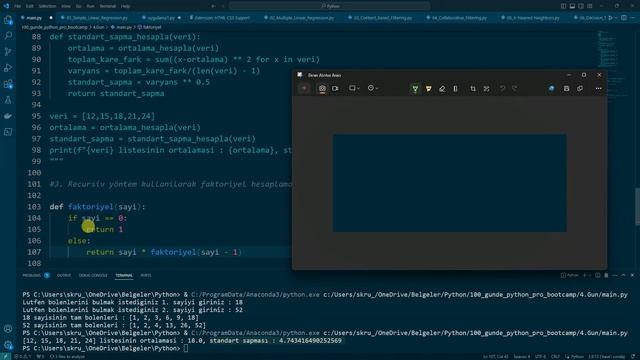The height and width of the screenshot is (360, 640).
Task: Copy the snip to clipboard
Action: (x=580, y=89)
